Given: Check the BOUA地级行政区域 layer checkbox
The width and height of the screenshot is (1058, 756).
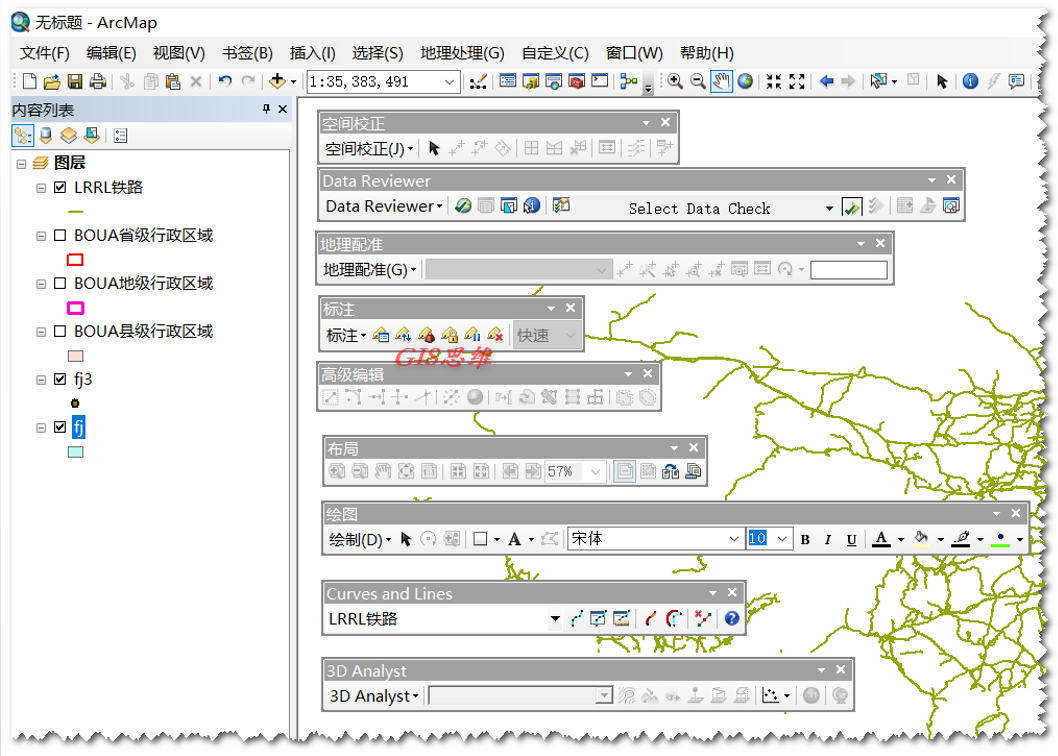Looking at the screenshot, I should tap(60, 283).
